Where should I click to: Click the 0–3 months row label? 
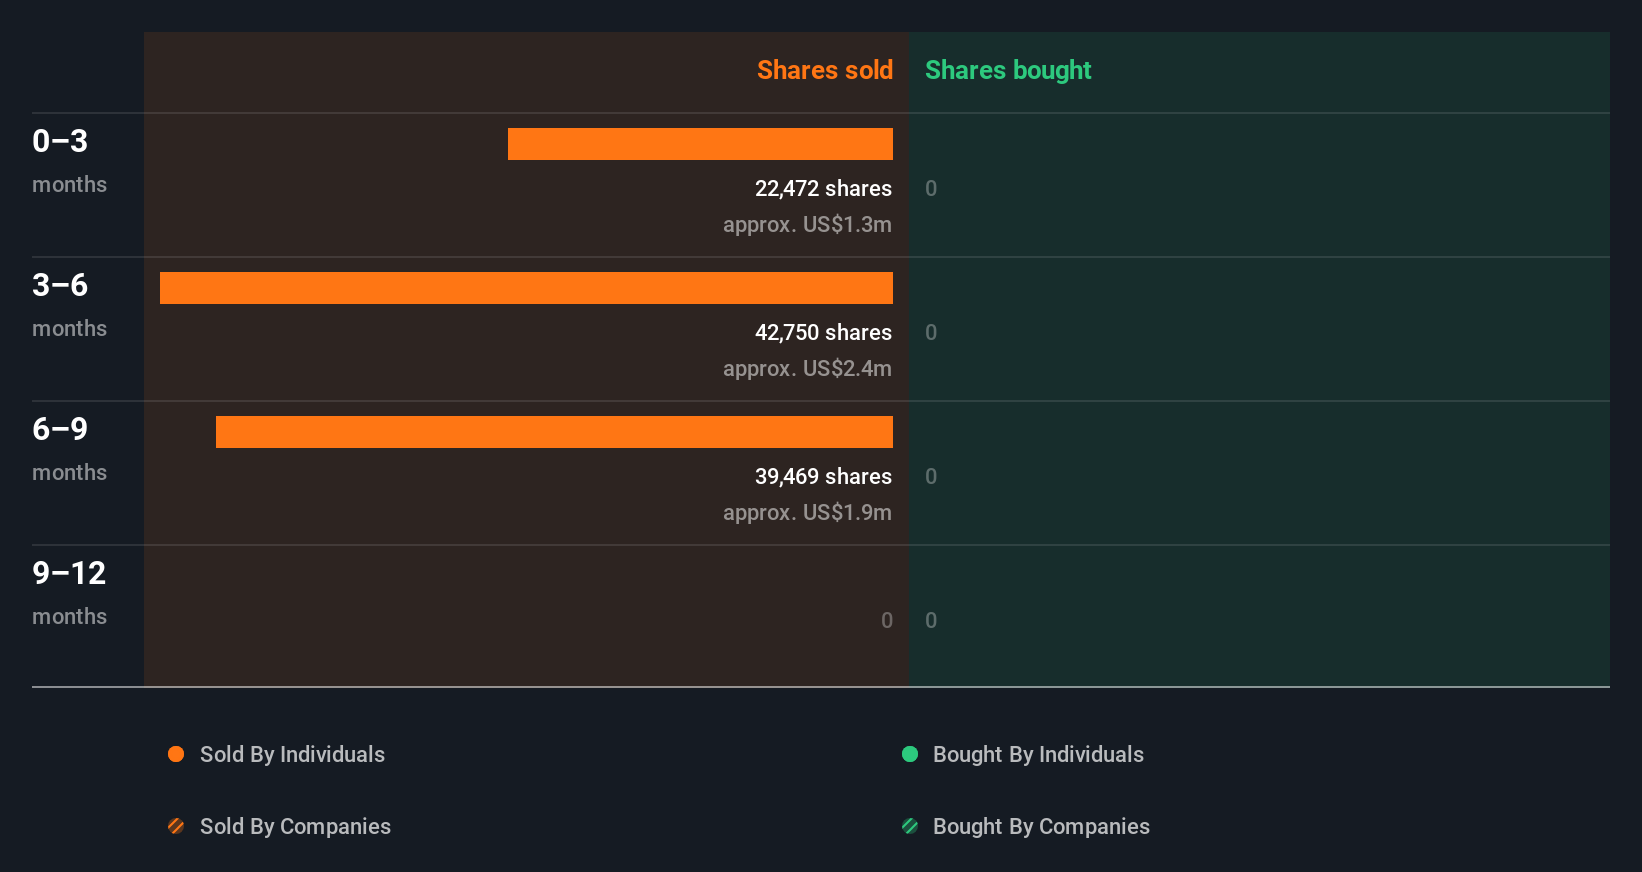pyautogui.click(x=69, y=161)
